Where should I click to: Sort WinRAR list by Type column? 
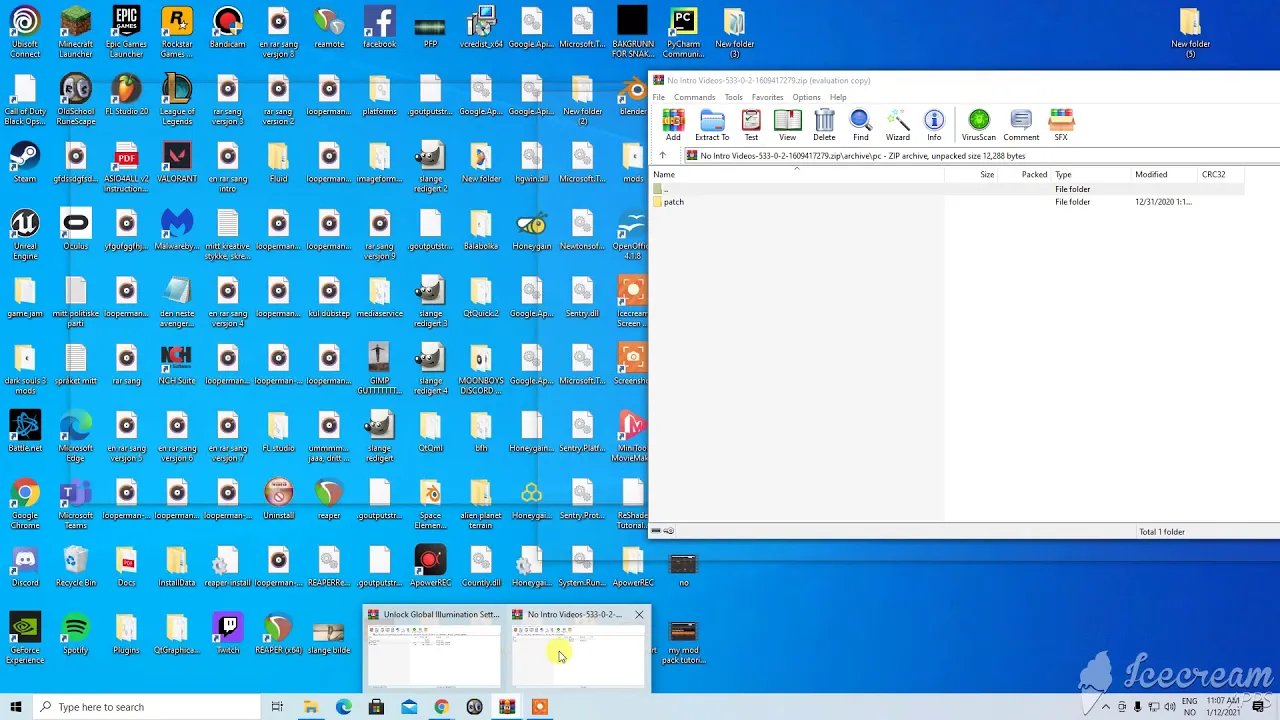click(x=1090, y=174)
